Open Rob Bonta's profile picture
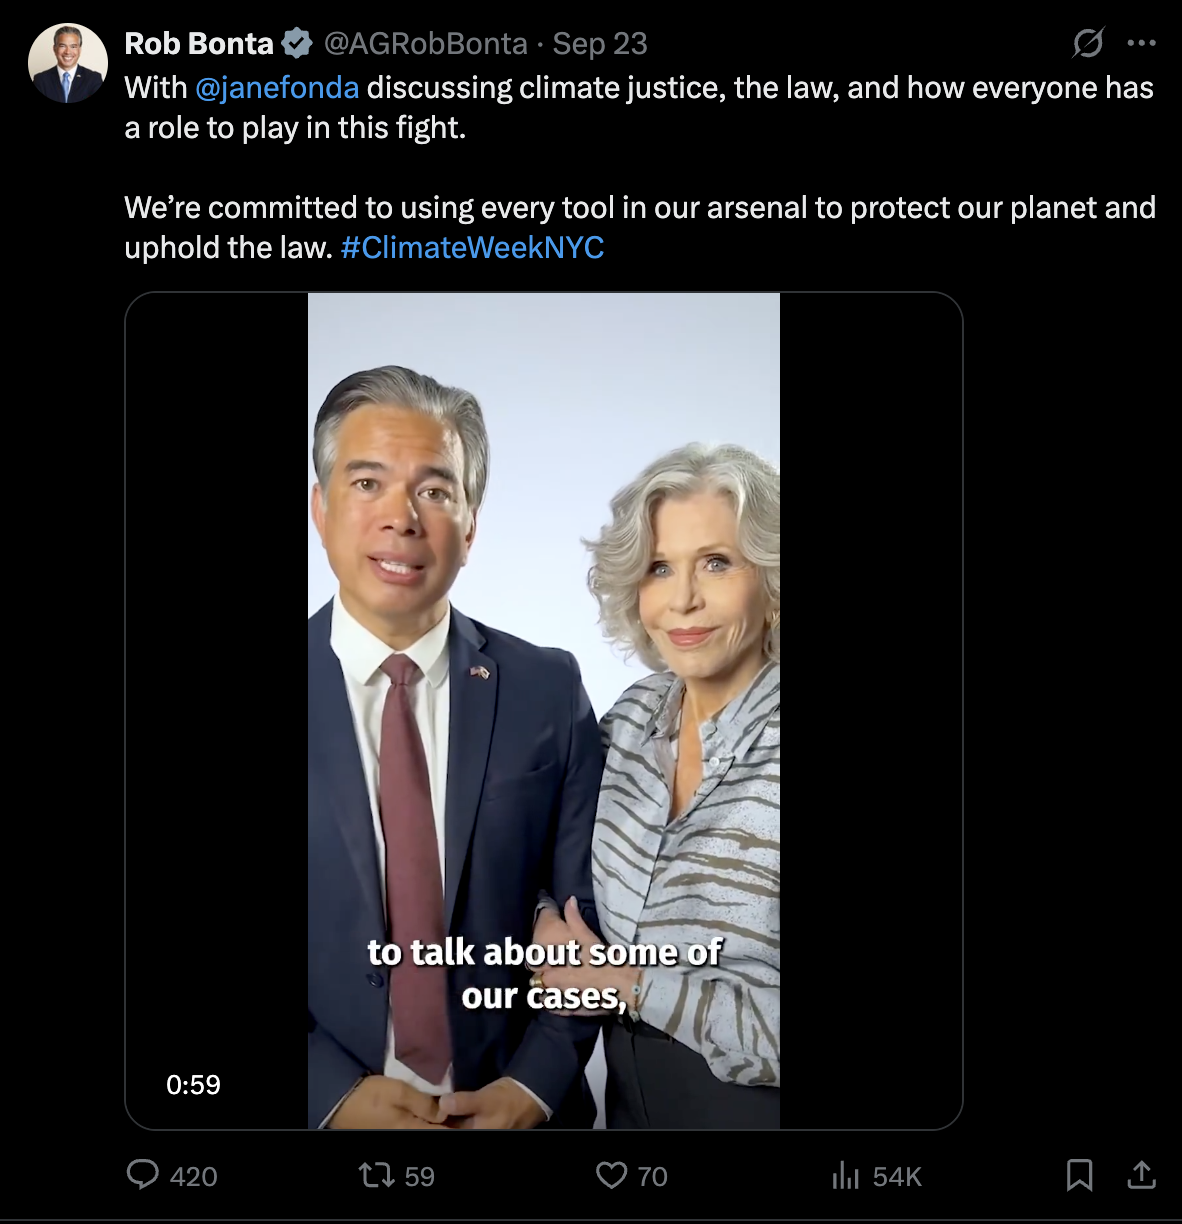The height and width of the screenshot is (1224, 1182). click(x=67, y=63)
